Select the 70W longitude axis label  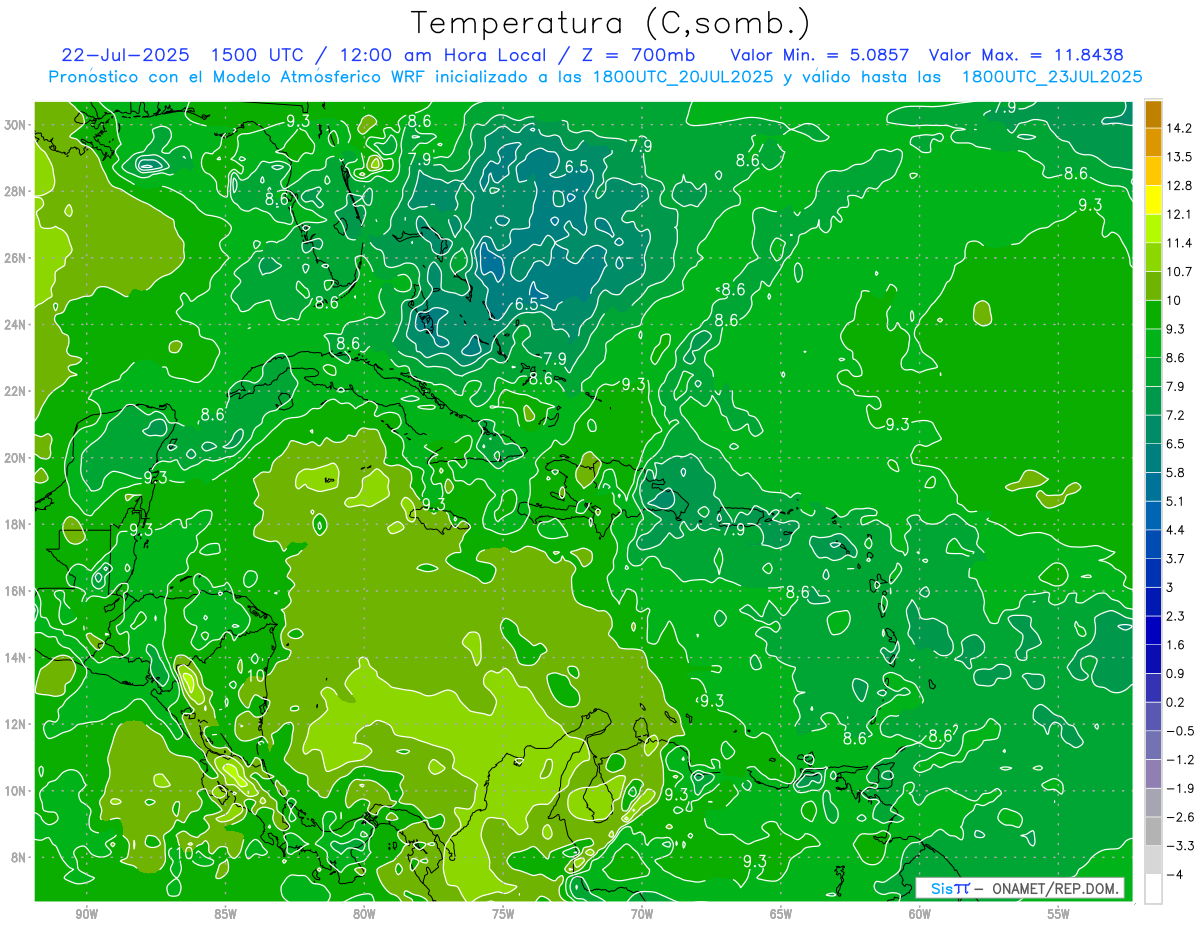coord(642,914)
